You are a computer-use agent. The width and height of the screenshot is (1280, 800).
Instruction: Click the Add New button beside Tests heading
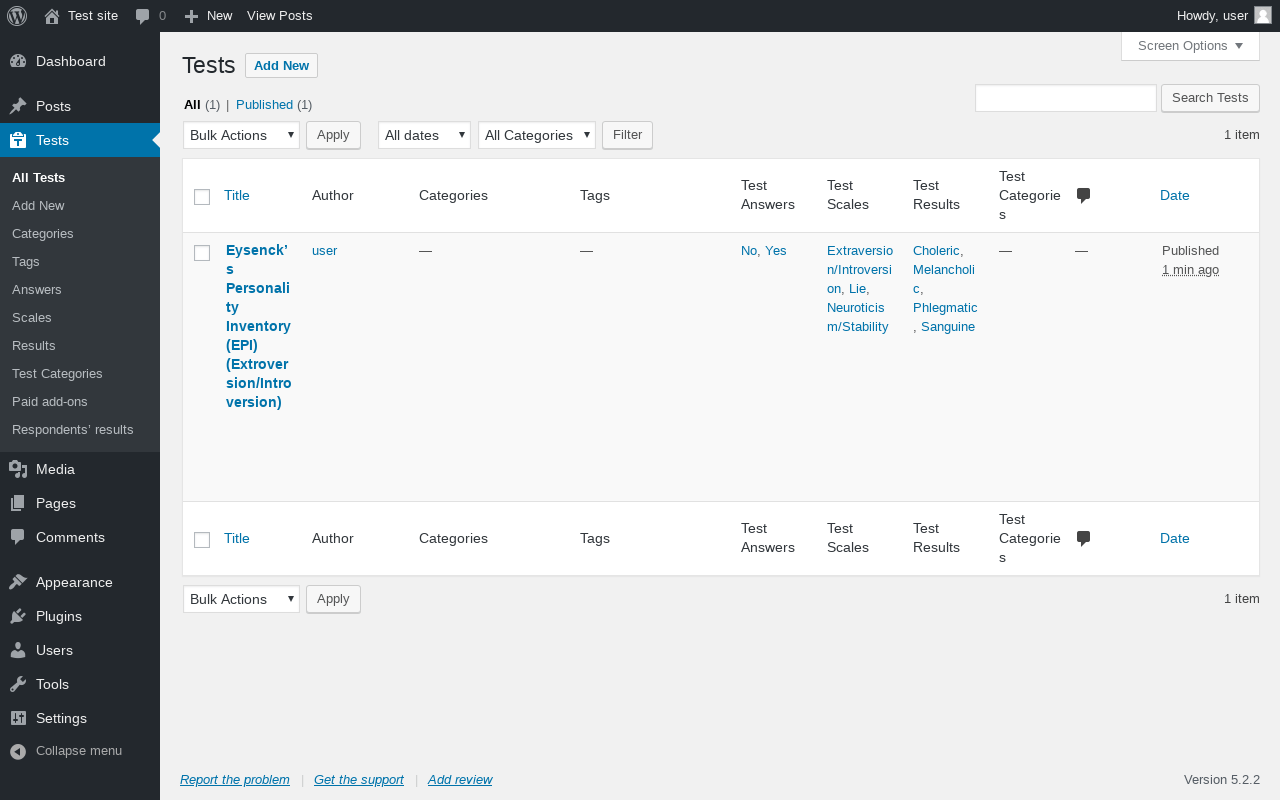click(x=281, y=65)
